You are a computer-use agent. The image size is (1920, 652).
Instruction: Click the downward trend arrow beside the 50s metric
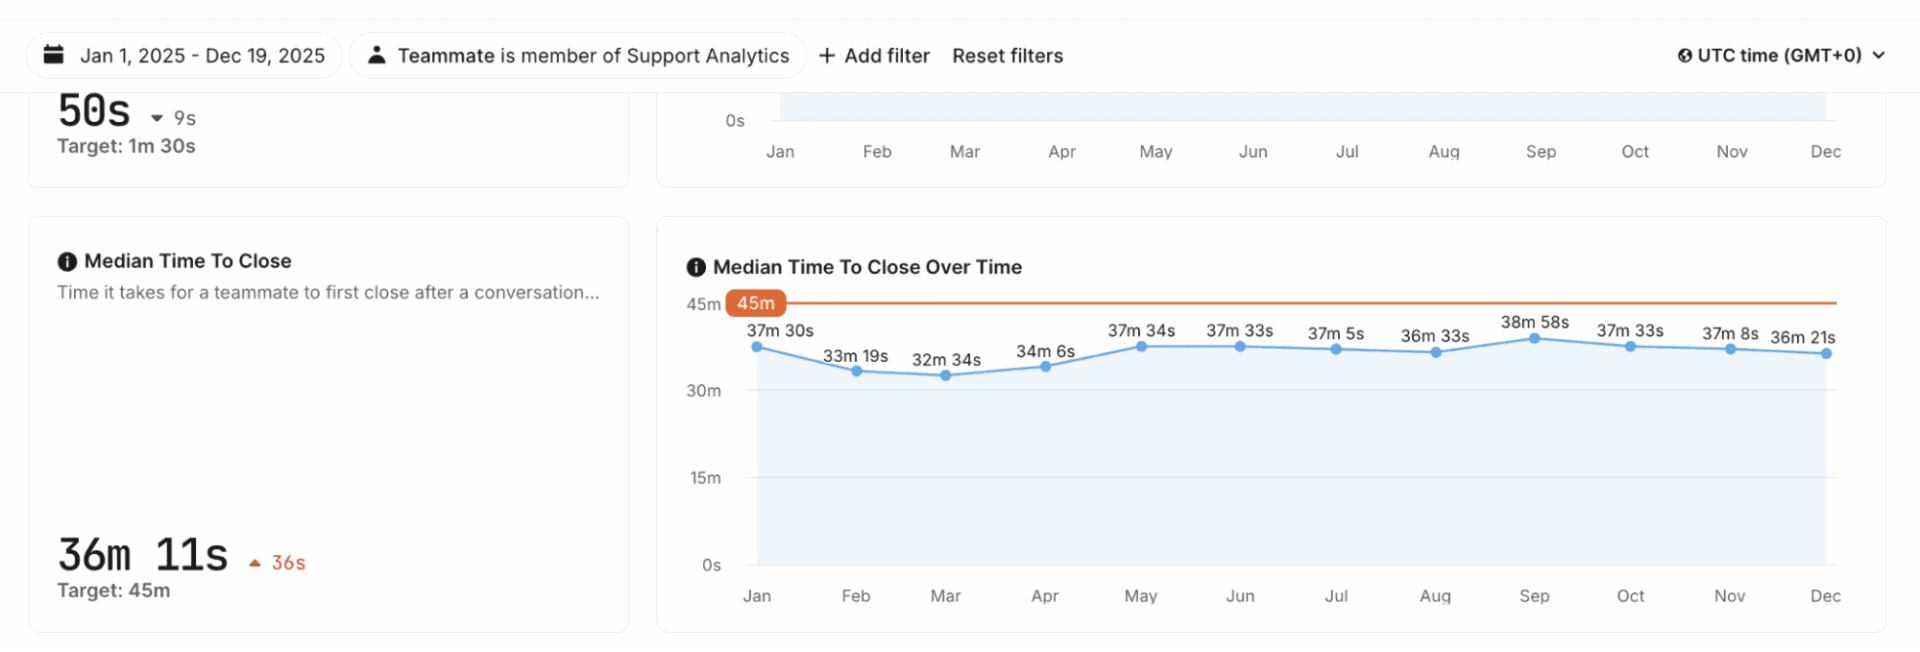156,118
